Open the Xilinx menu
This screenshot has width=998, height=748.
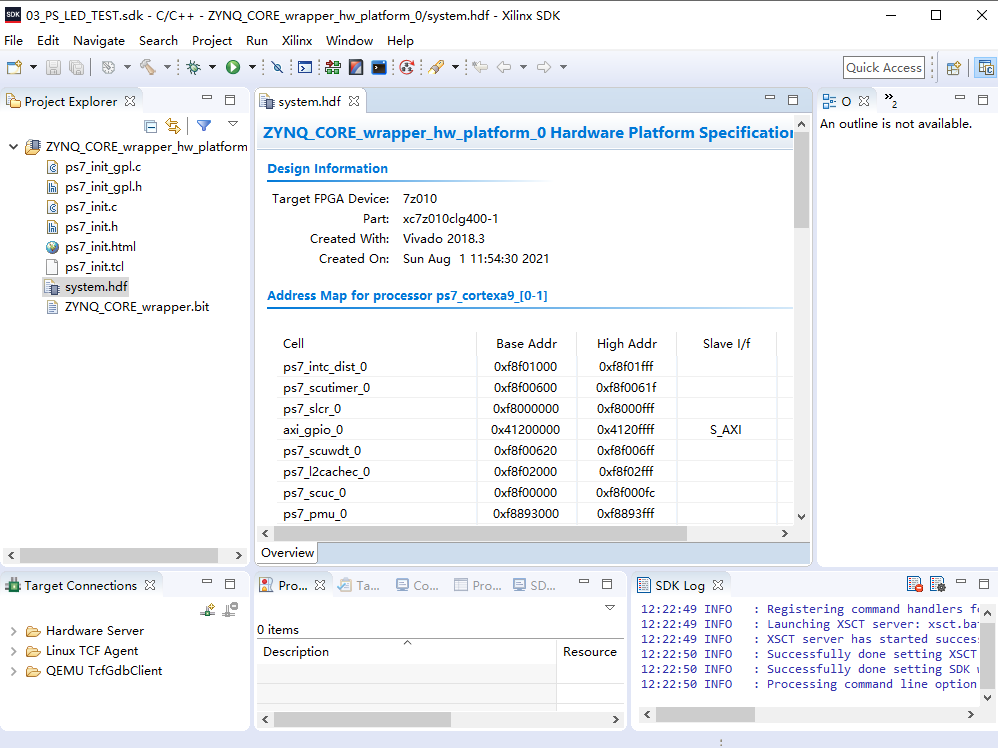click(297, 41)
